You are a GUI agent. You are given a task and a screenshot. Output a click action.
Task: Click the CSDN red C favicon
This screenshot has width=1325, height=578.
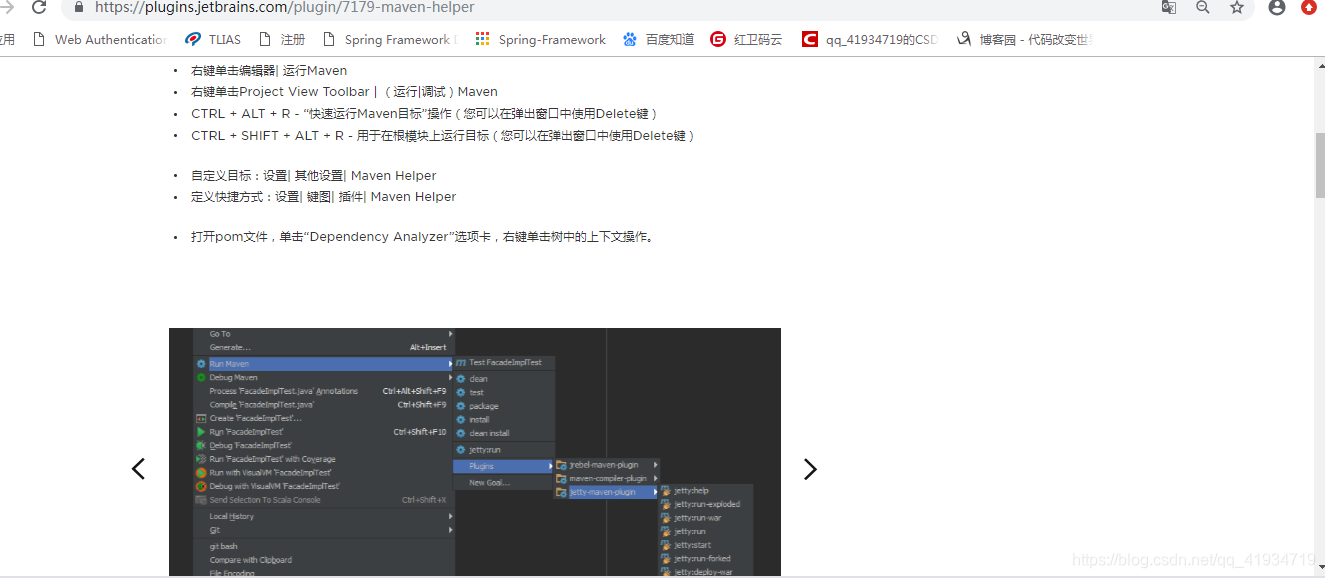click(x=808, y=39)
